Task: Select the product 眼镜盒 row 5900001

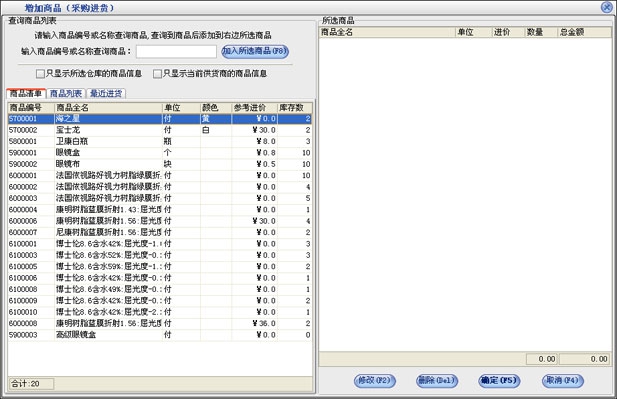Action: [x=160, y=153]
